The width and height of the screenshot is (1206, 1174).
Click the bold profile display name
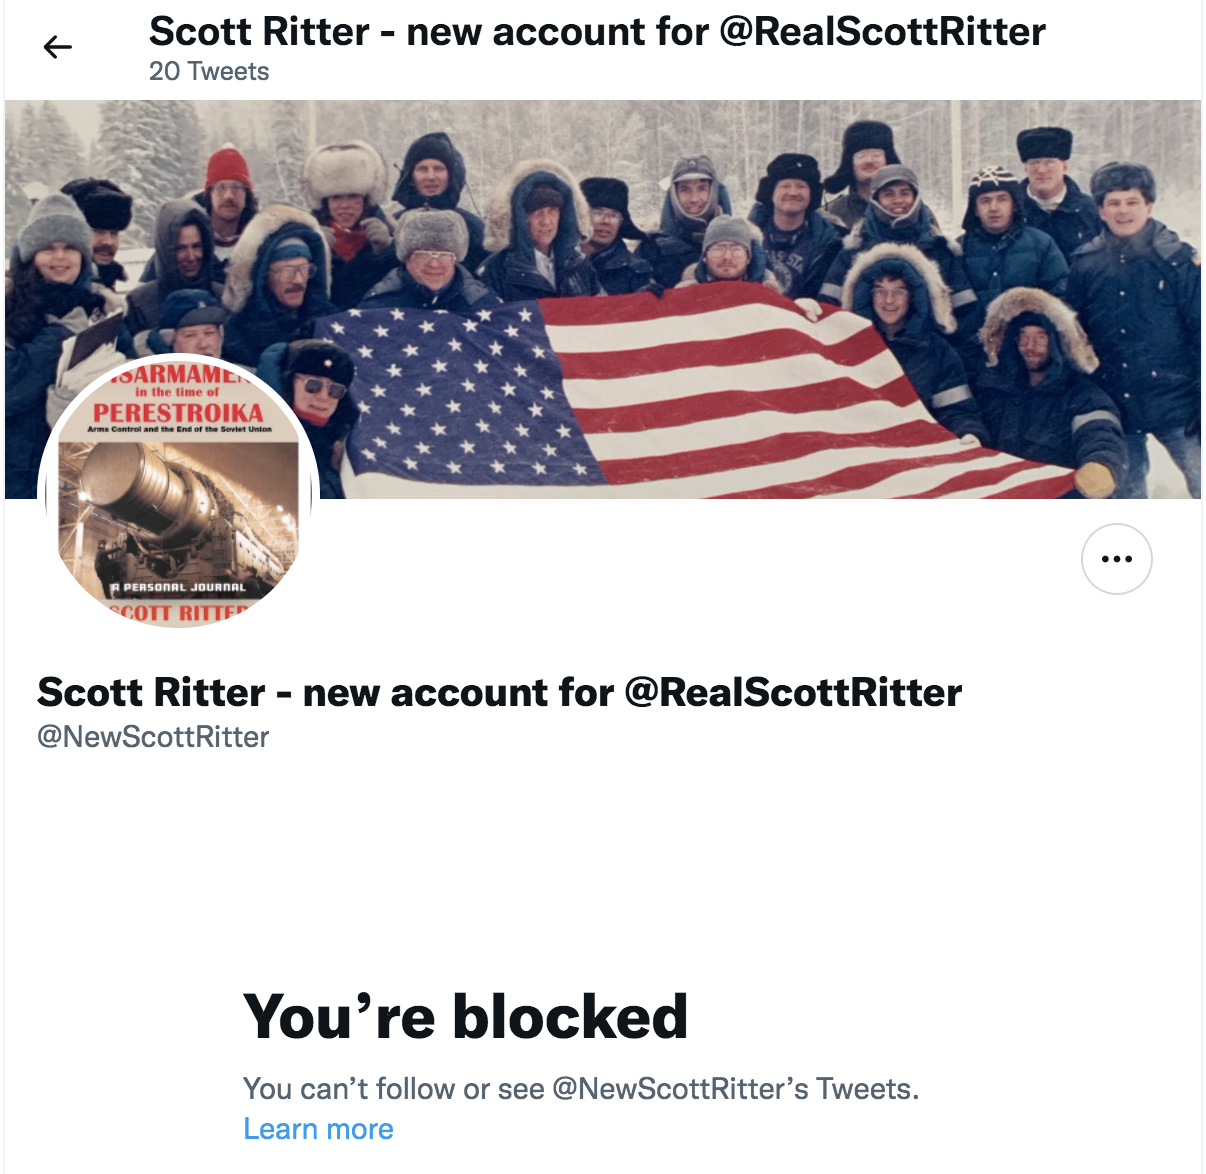point(499,692)
